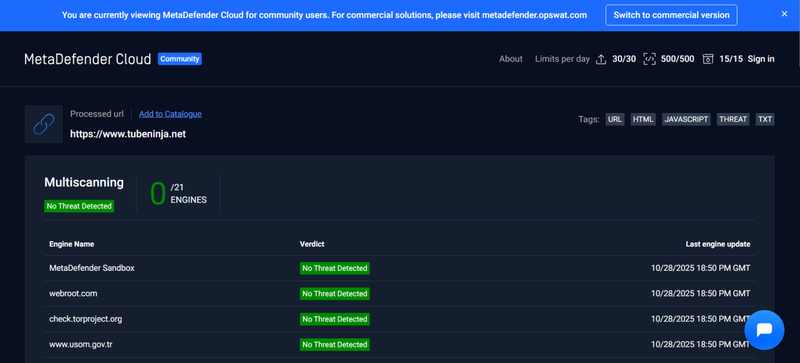800x363 pixels.
Task: Click the verdict badge for webroot.com
Action: tap(335, 294)
